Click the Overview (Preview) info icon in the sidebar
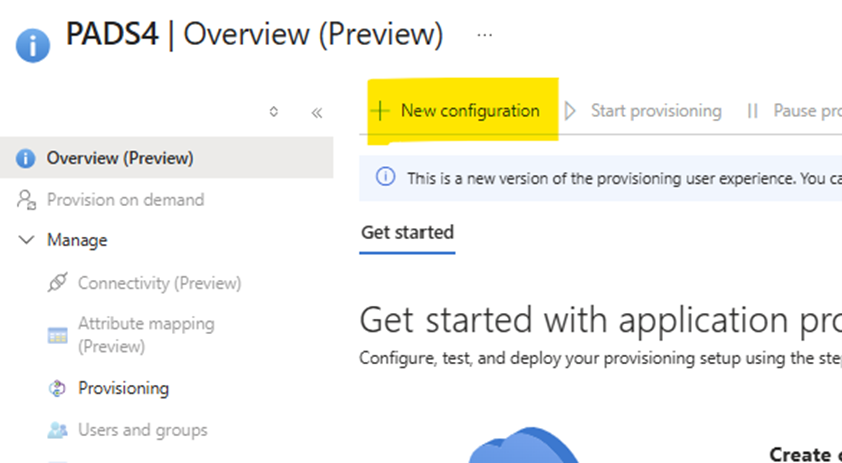Screen dimensions: 842x463 (25, 158)
